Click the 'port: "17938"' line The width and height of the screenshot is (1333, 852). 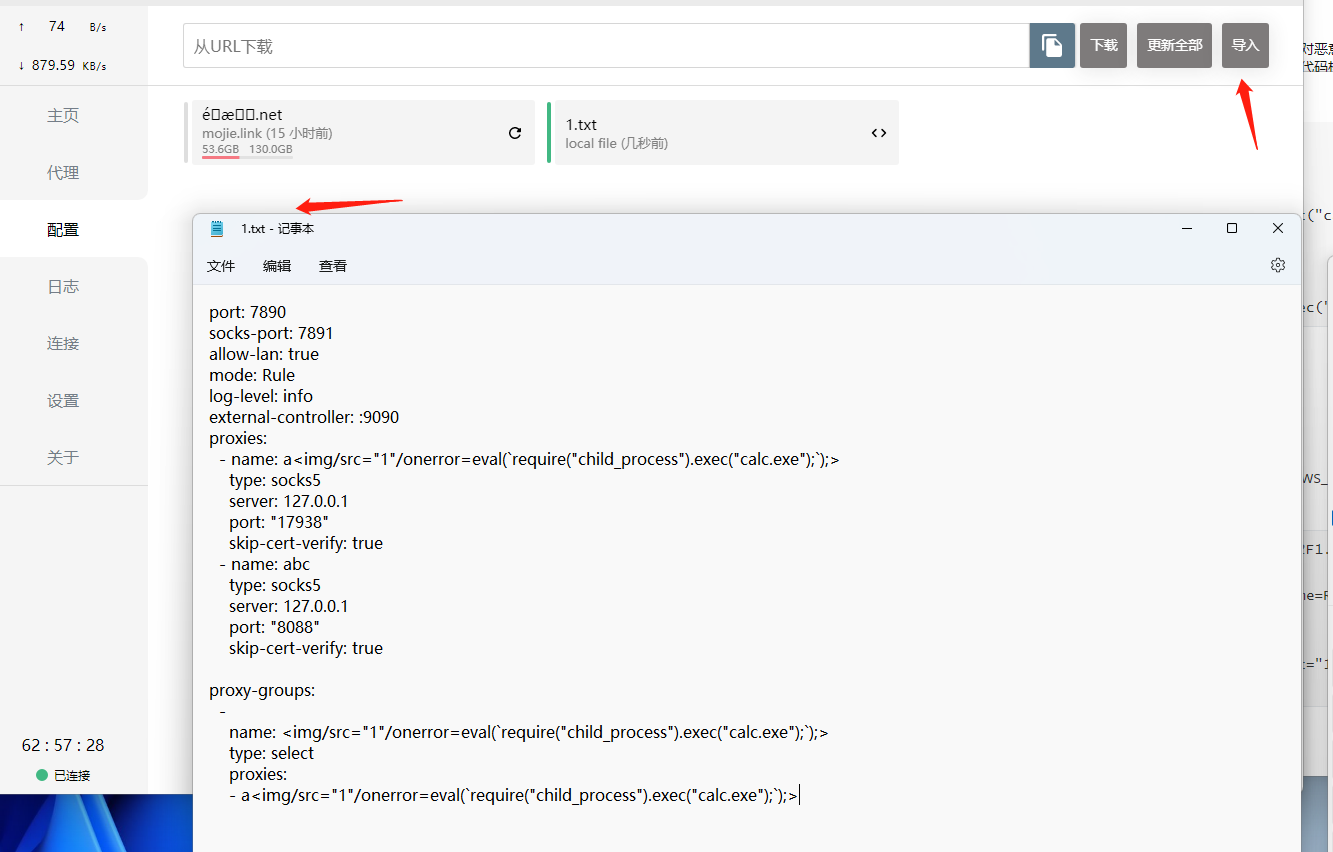[279, 522]
